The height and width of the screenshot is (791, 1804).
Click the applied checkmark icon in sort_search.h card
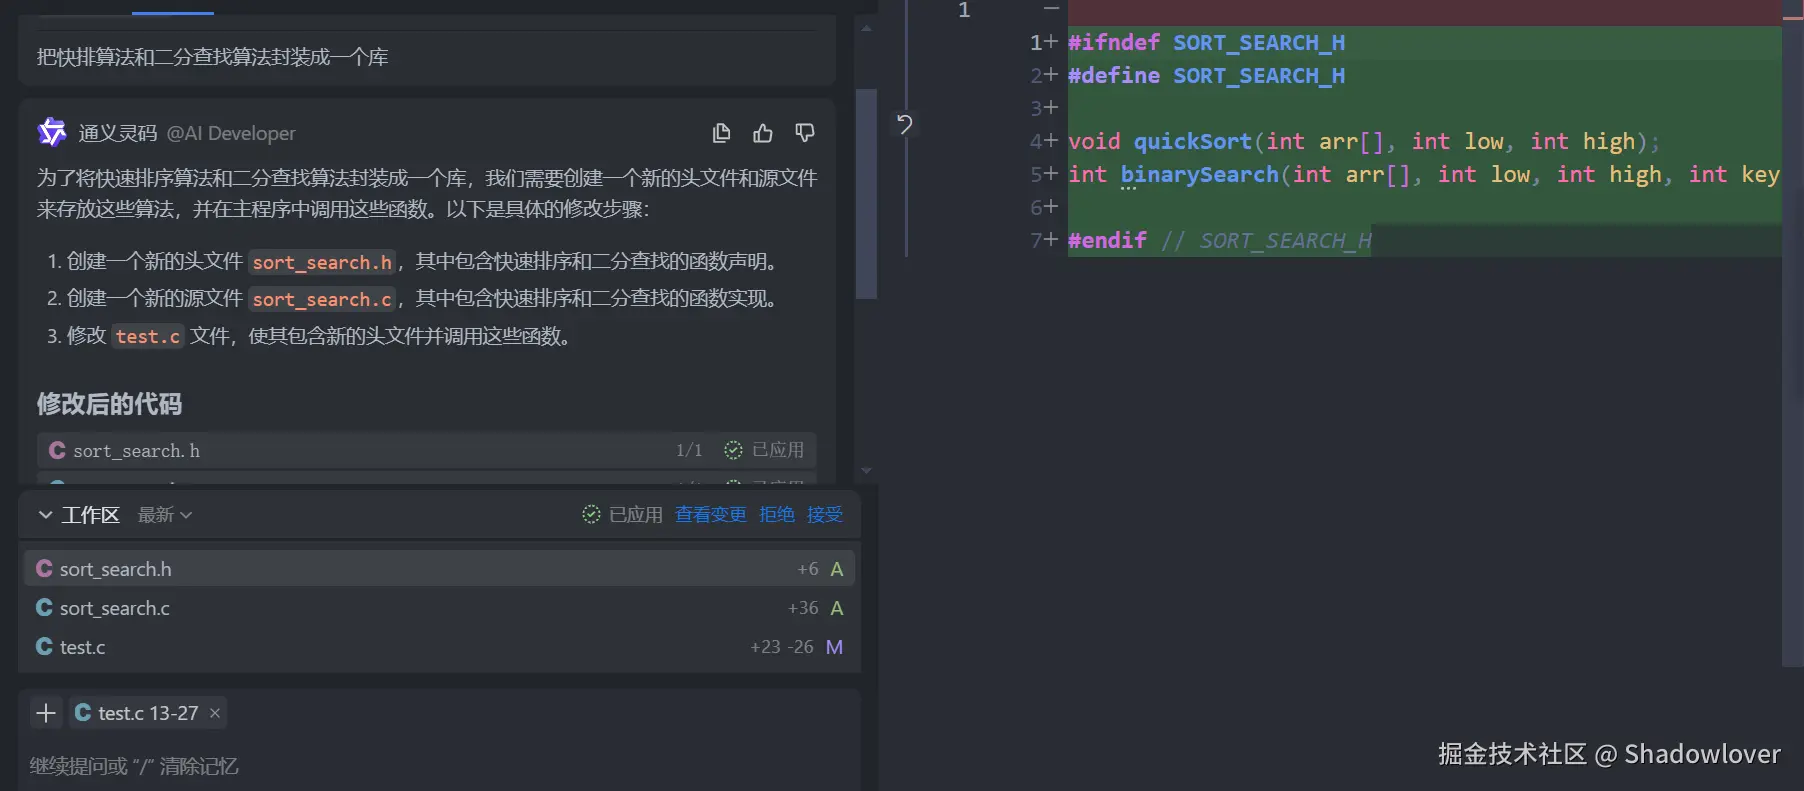(733, 450)
